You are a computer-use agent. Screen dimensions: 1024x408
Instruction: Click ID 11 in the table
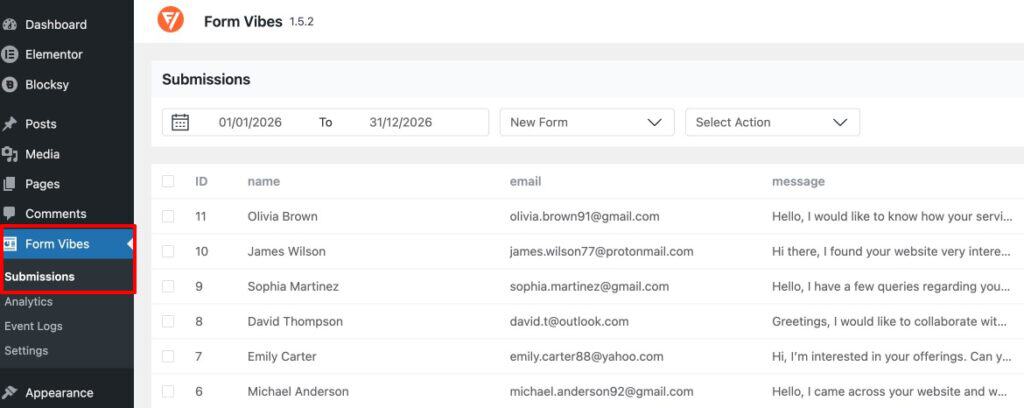200,216
